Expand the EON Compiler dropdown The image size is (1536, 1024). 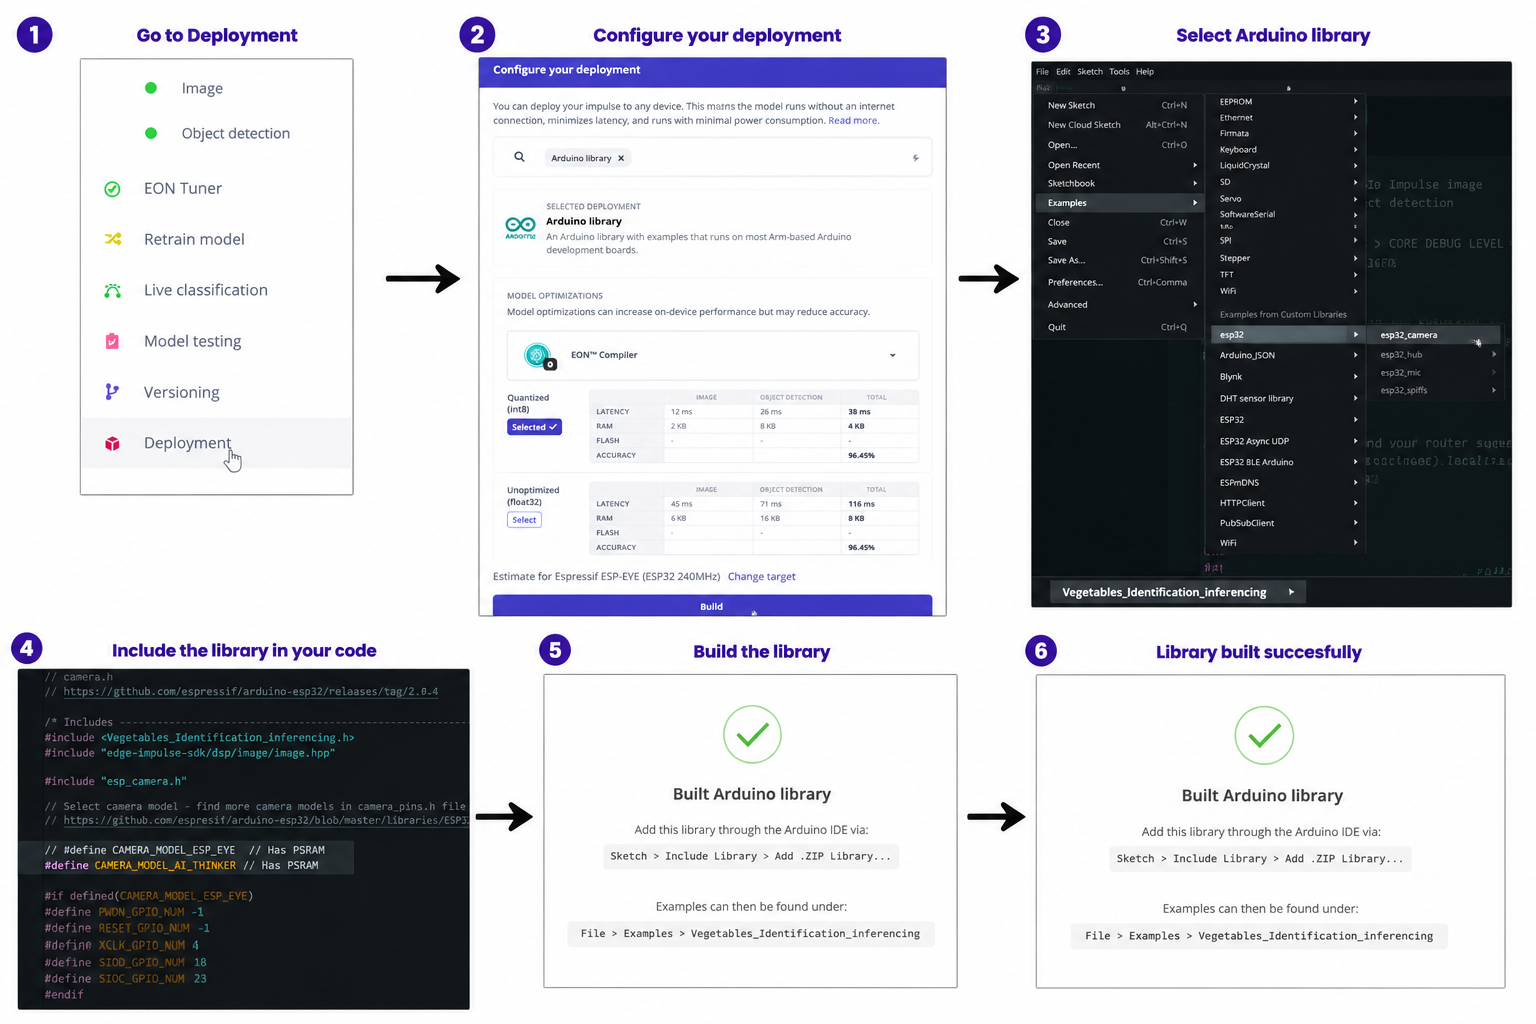click(893, 355)
